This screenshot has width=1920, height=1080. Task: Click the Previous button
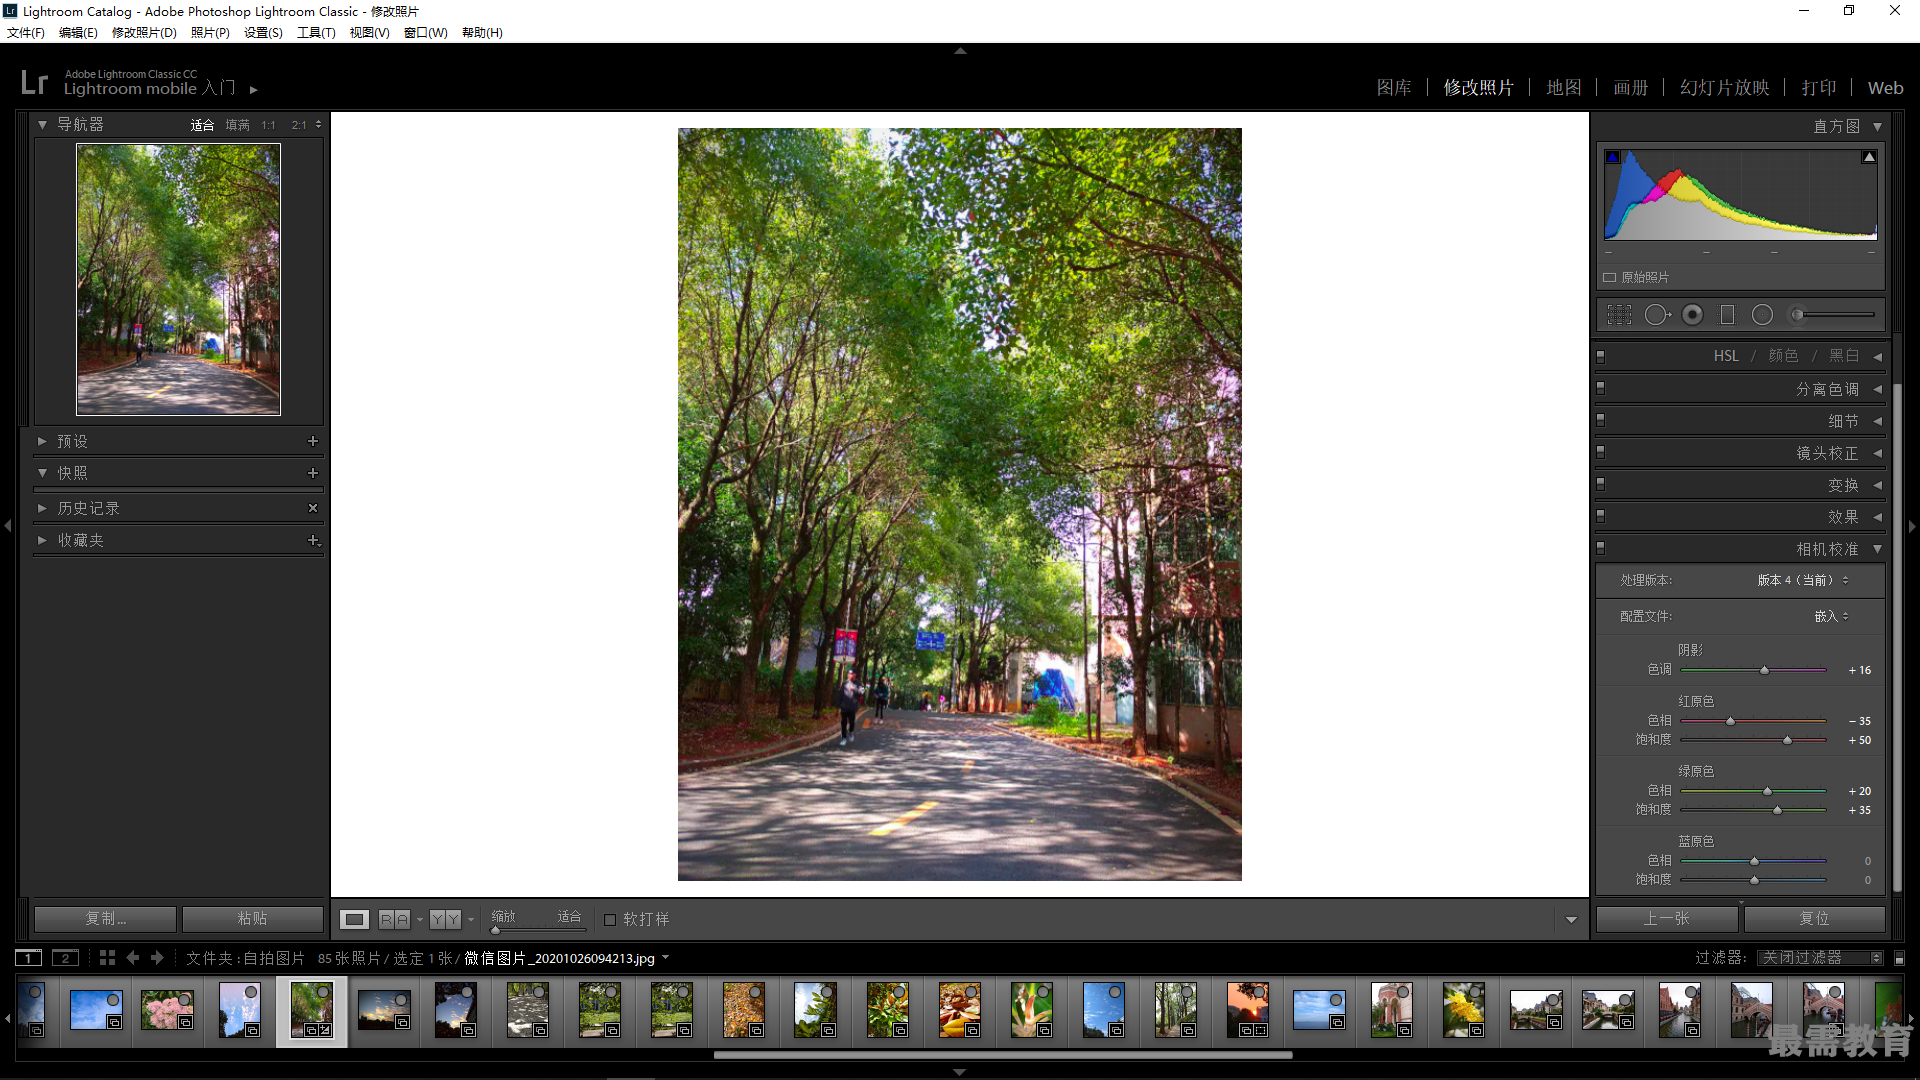[x=1666, y=919]
